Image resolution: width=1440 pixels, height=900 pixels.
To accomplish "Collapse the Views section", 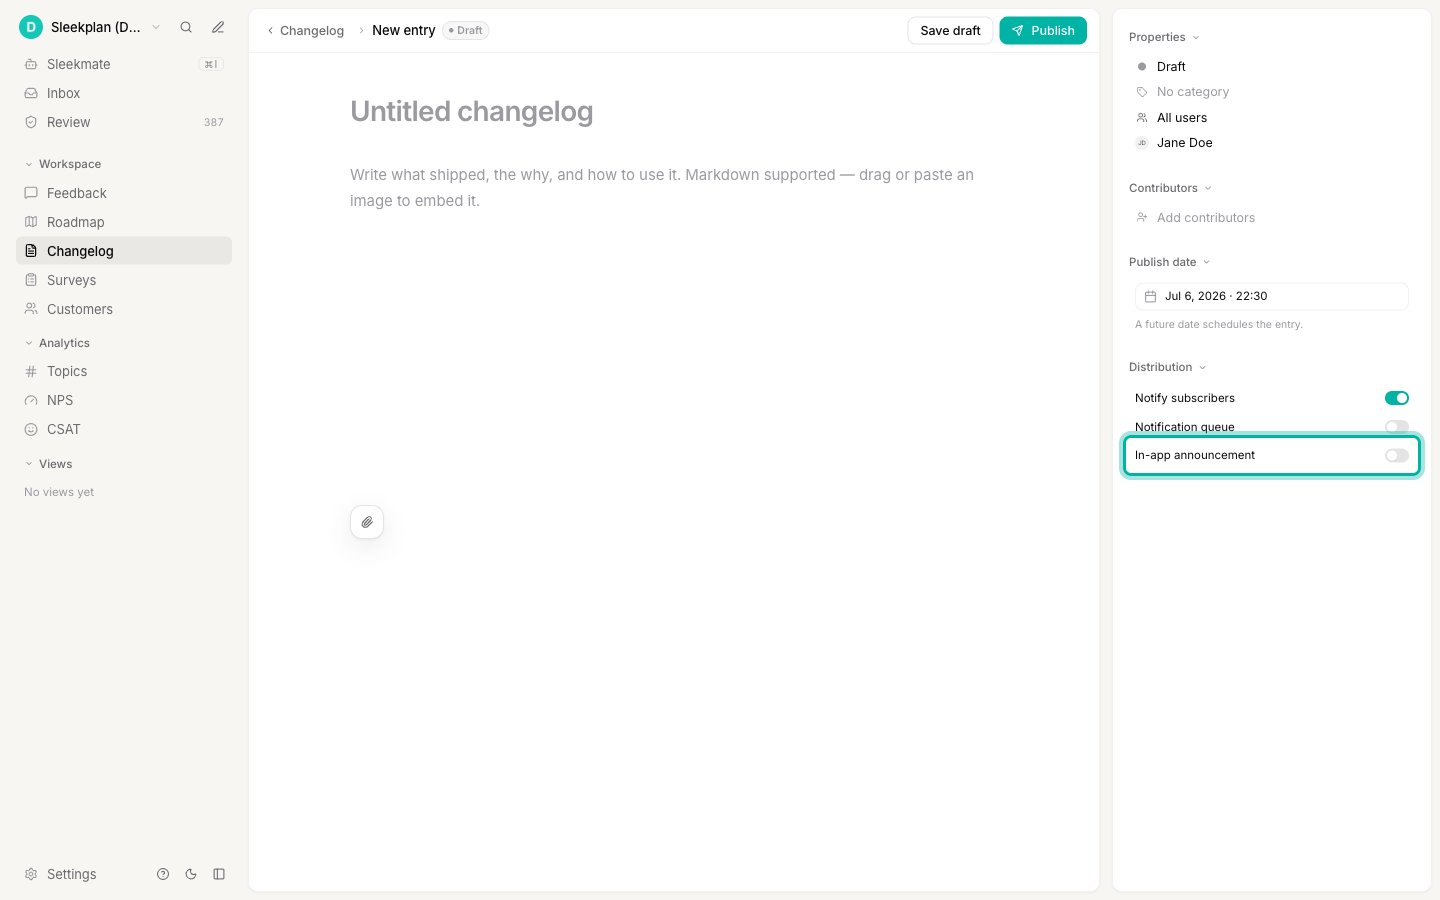I will tap(48, 464).
